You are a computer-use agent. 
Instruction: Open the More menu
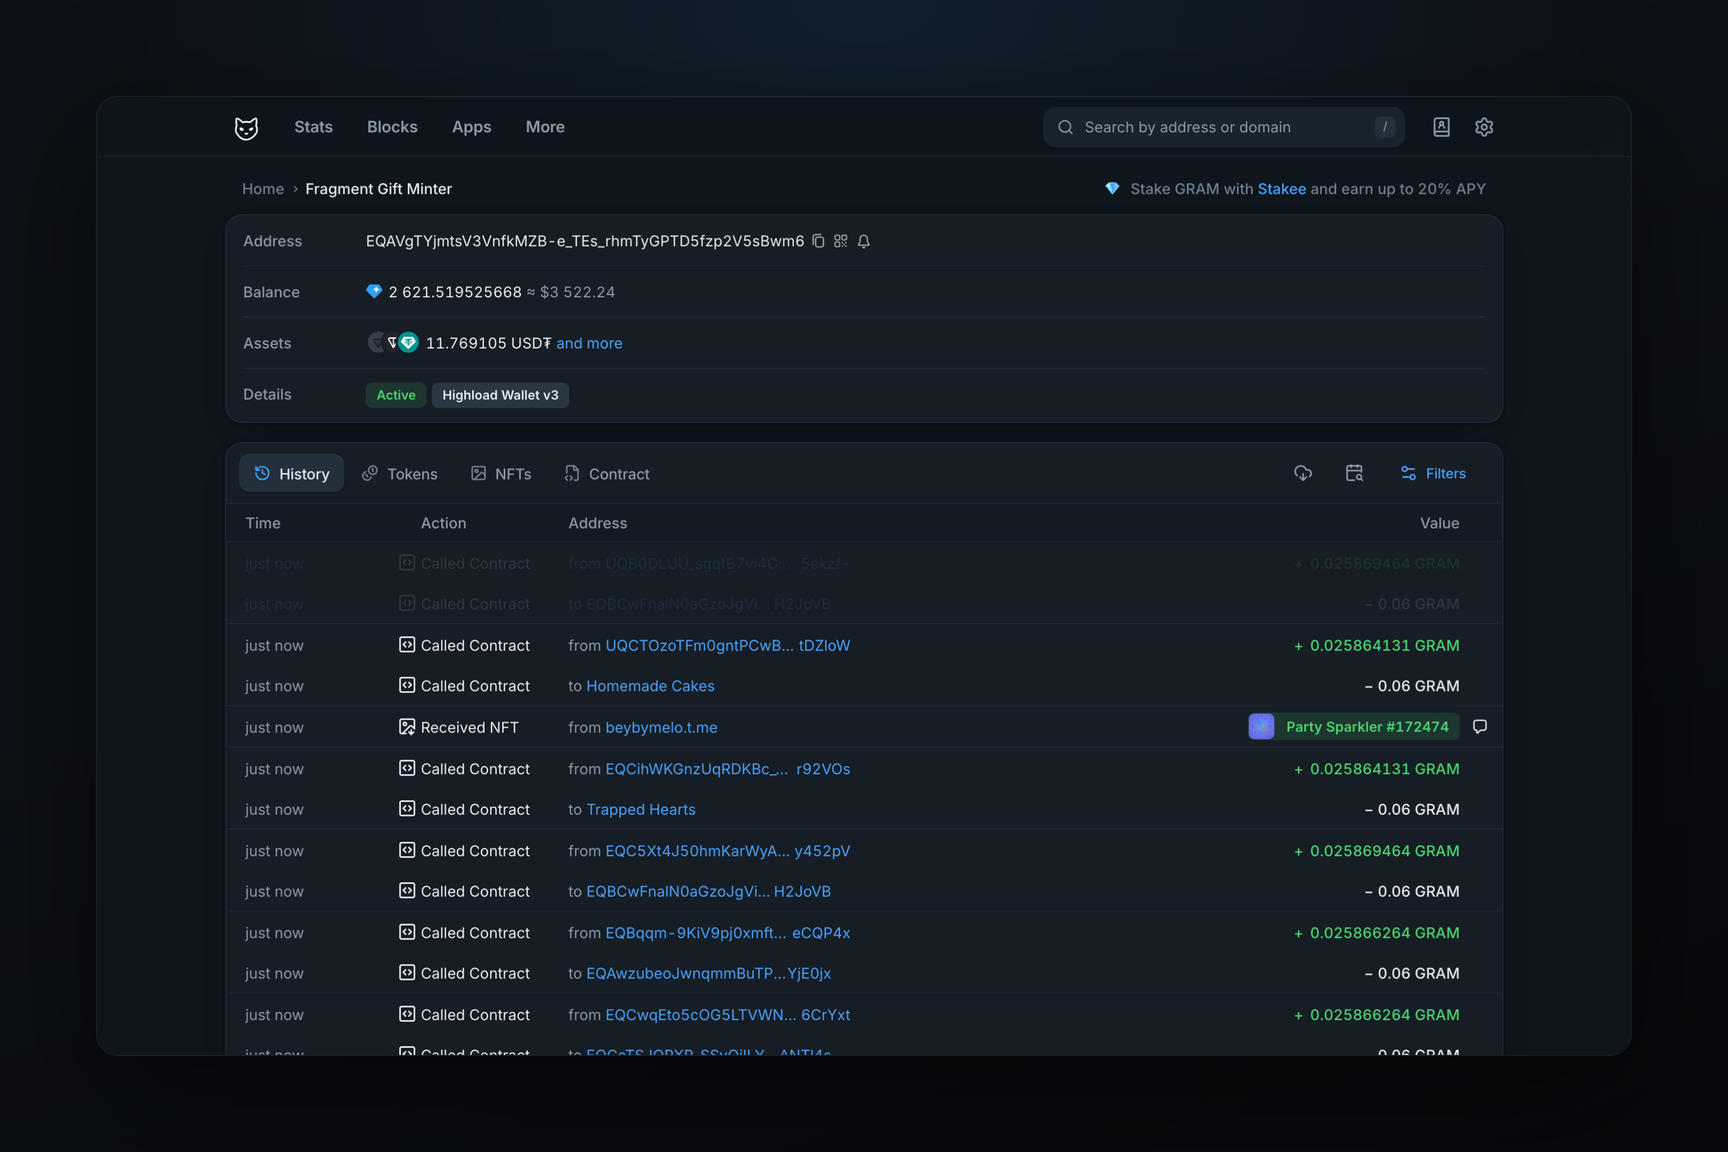(545, 127)
